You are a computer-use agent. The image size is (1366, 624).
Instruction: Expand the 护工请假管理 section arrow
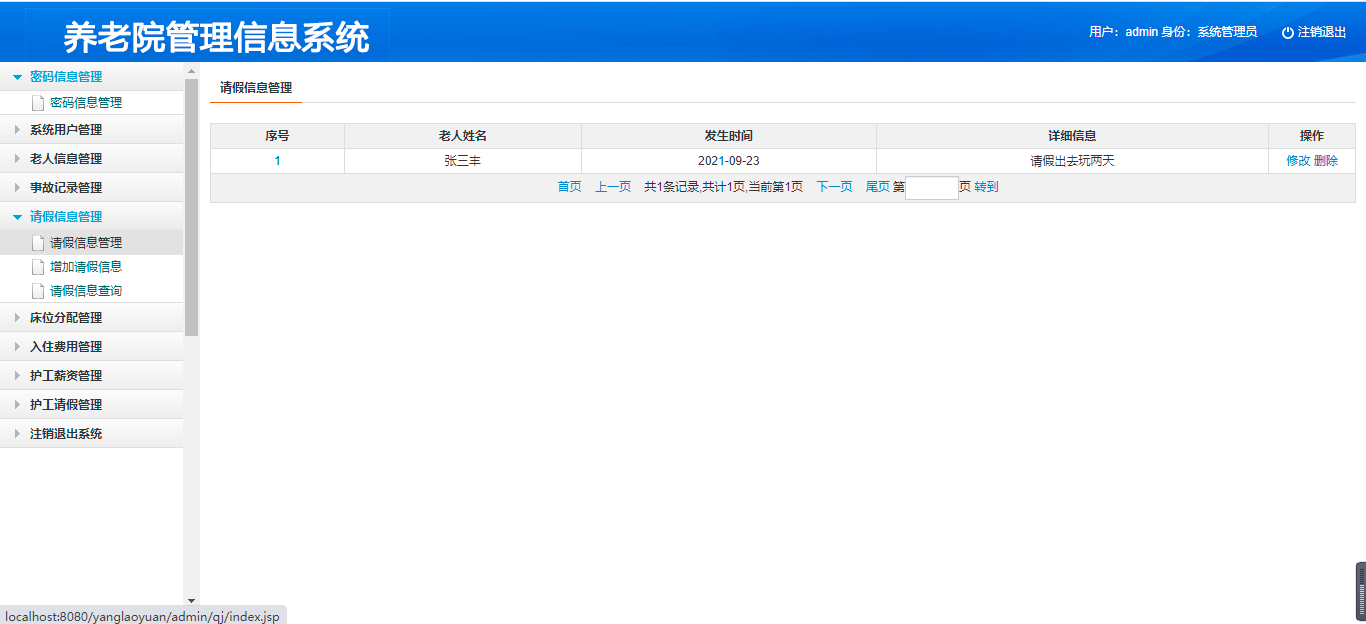[x=17, y=405]
